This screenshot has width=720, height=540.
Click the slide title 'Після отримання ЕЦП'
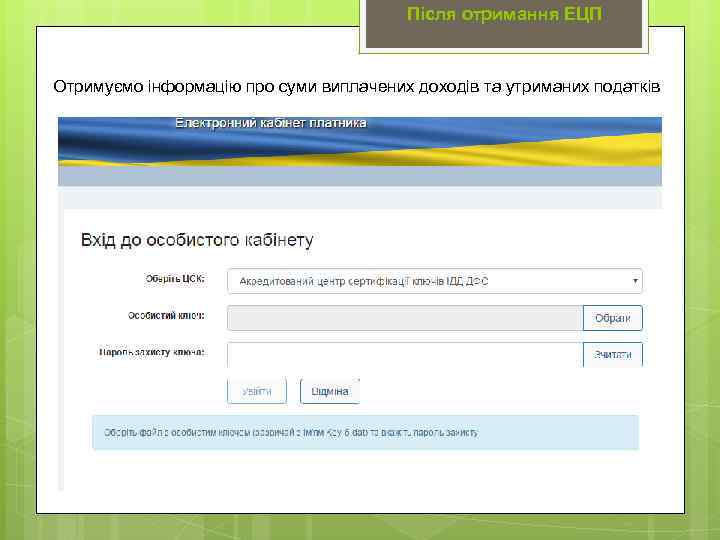[x=504, y=14]
